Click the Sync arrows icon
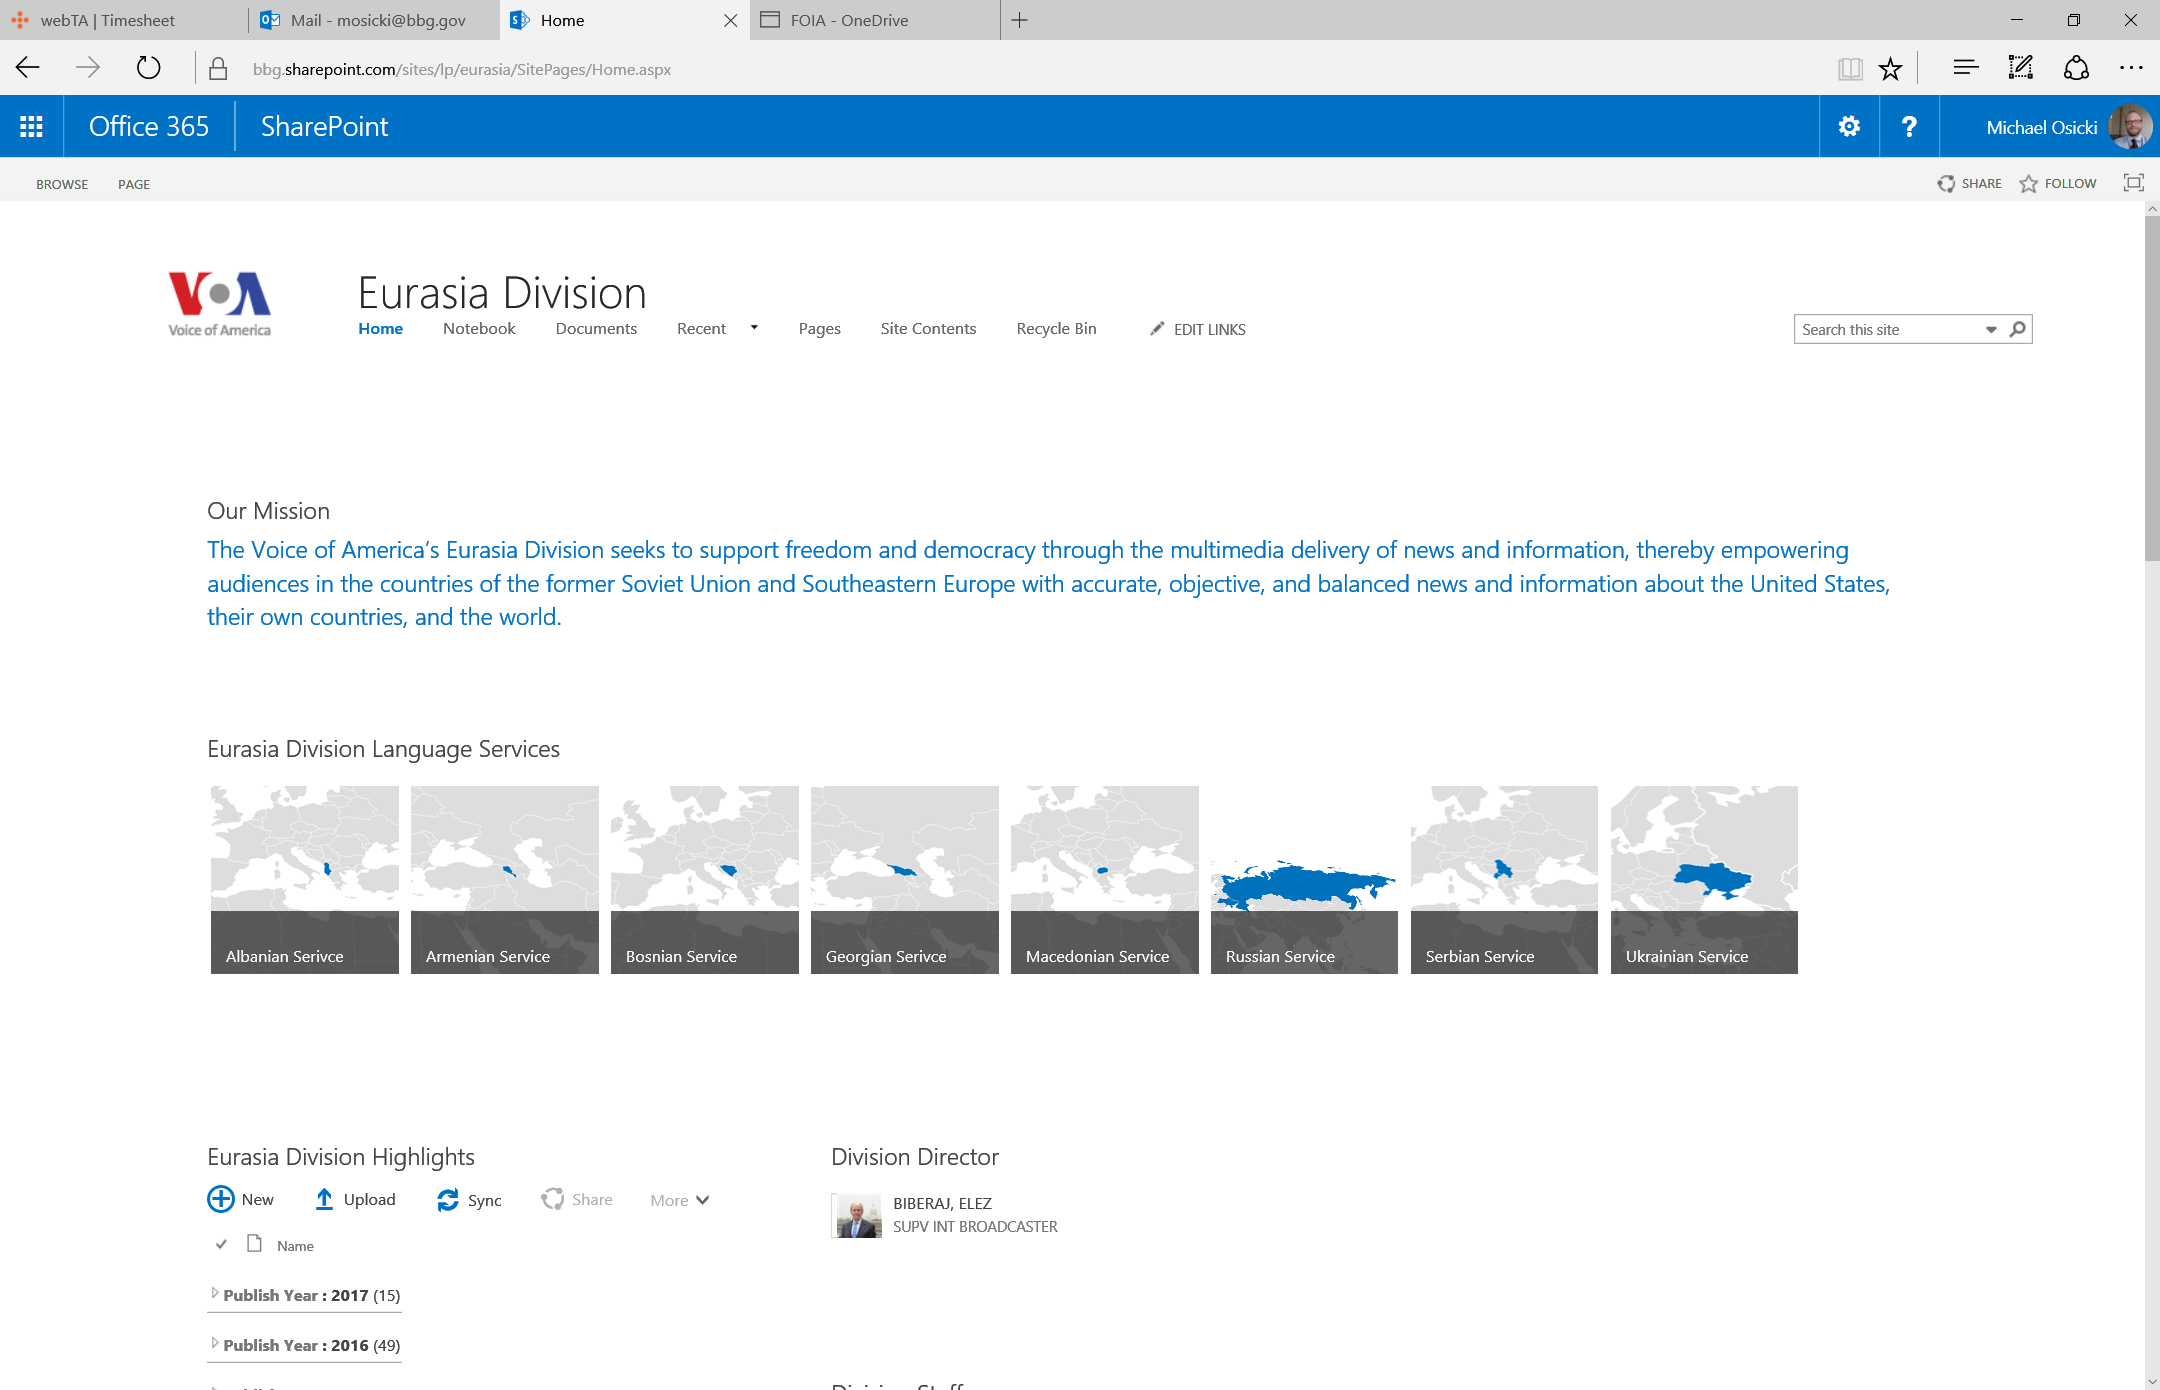 (448, 1200)
